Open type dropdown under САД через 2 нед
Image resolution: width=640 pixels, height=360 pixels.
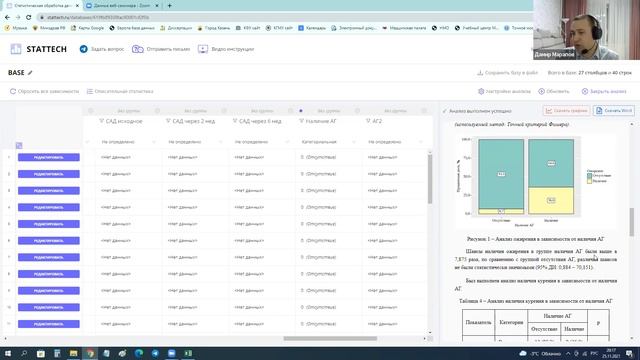point(195,142)
